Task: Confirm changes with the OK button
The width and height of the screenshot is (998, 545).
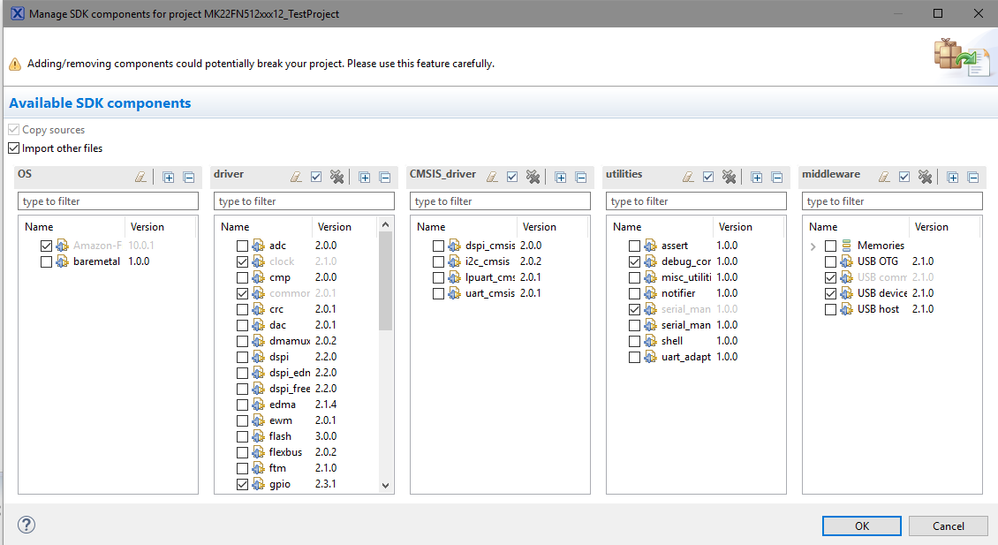Action: 861,526
